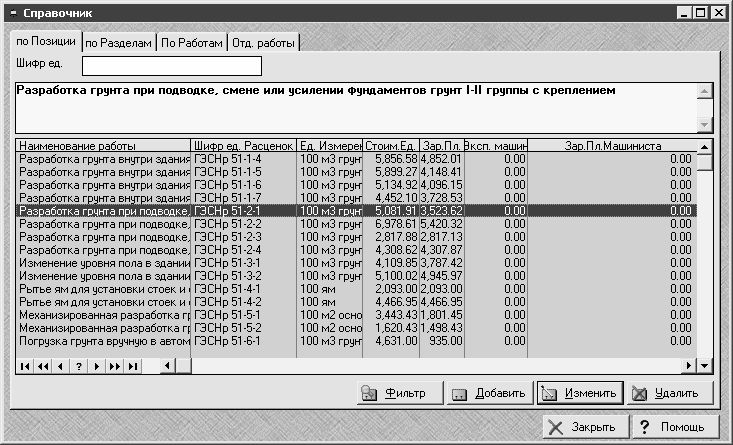
Task: Go to last record navigator button
Action: click(x=133, y=366)
